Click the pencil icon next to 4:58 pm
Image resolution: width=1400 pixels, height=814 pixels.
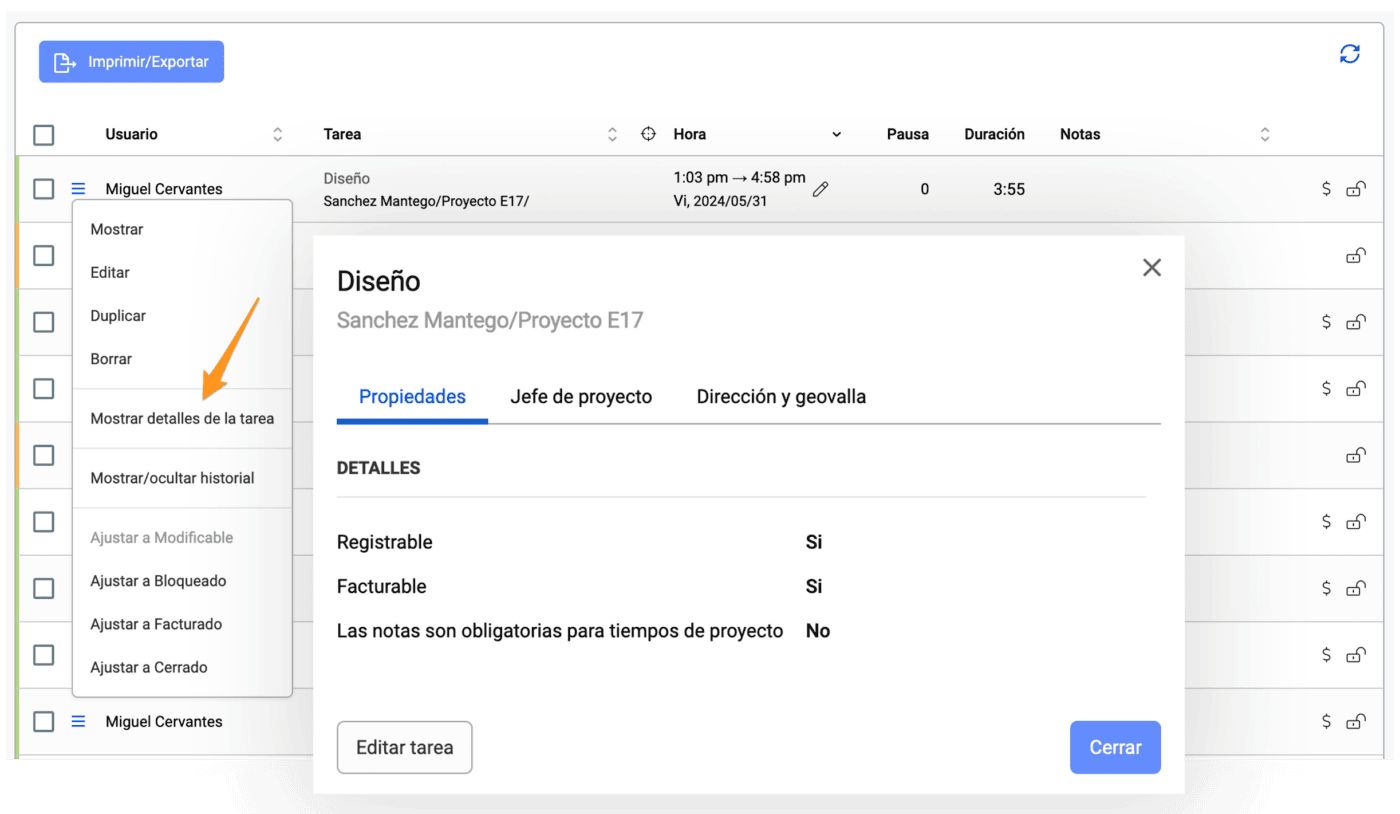click(820, 189)
